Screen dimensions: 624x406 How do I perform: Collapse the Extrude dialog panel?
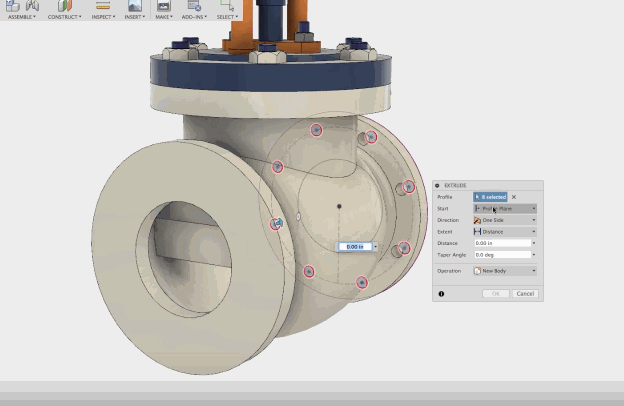point(437,186)
